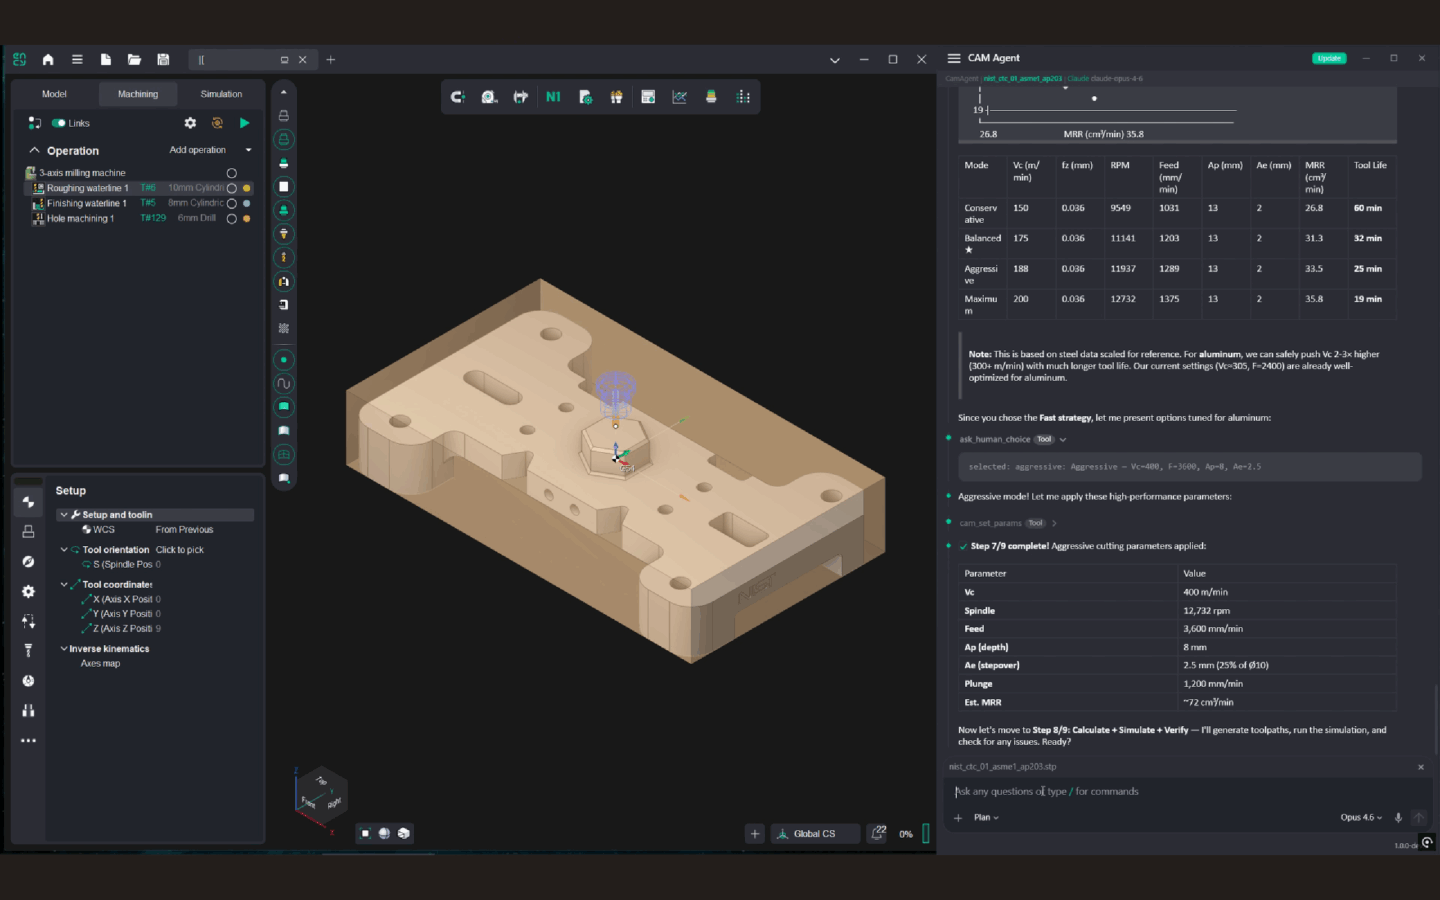Open the Opus 4.6 model dropdown
The height and width of the screenshot is (900, 1440).
pos(1362,817)
